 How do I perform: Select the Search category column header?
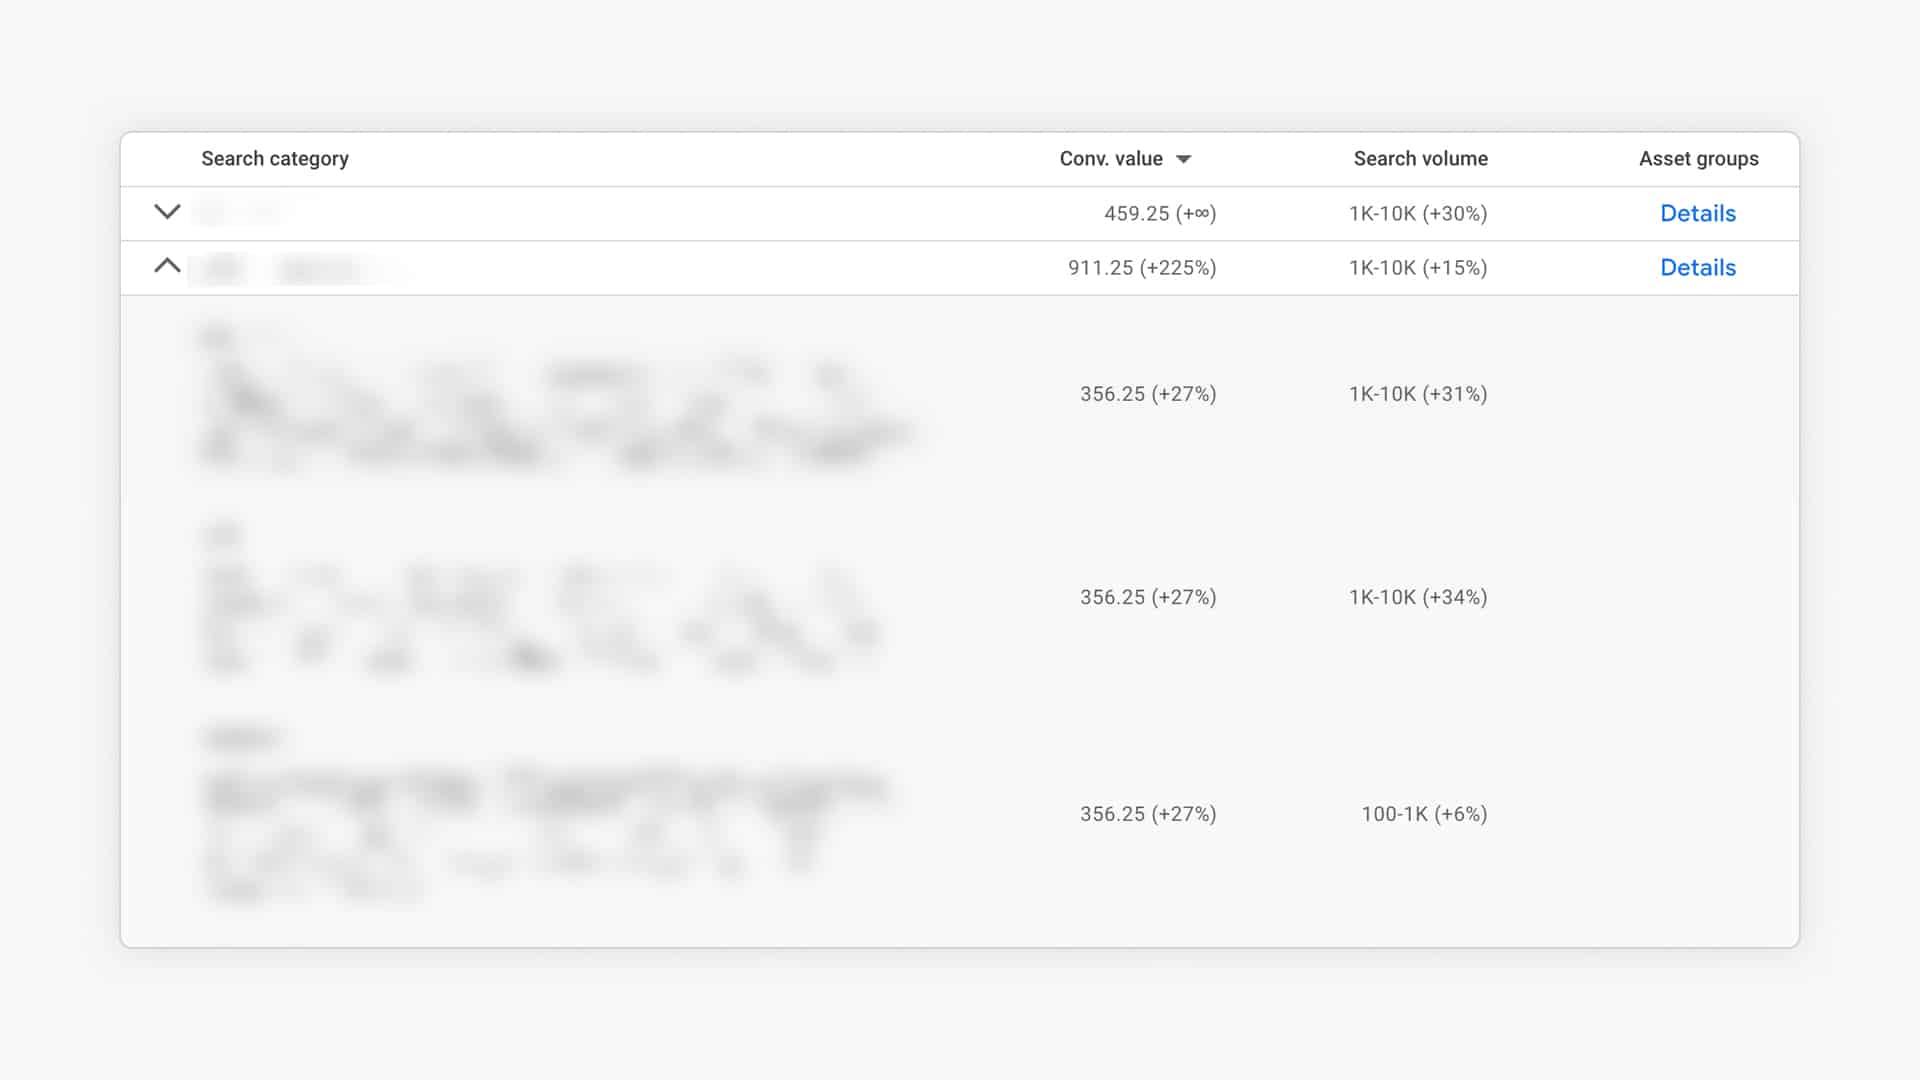(x=275, y=159)
